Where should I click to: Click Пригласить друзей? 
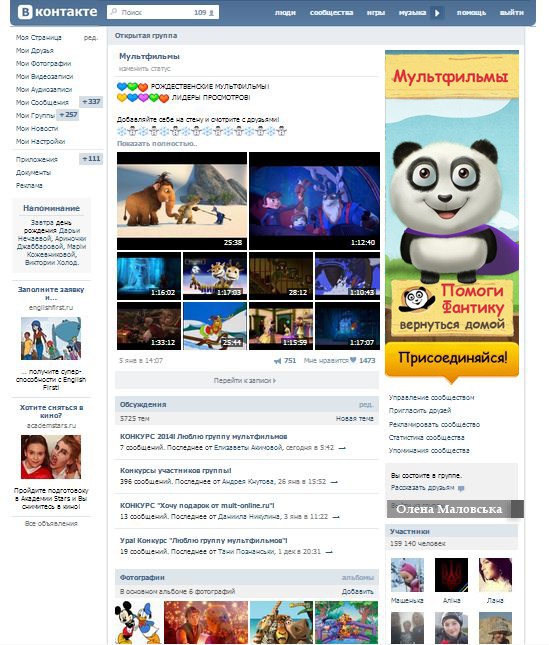[x=420, y=411]
